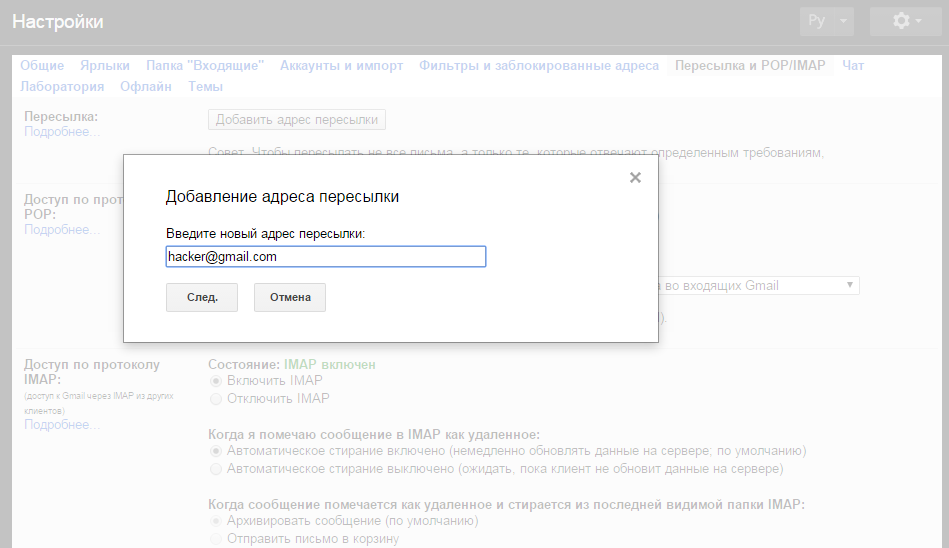949x548 pixels.
Task: Open Подробнее link under POP access
Action: point(62,229)
